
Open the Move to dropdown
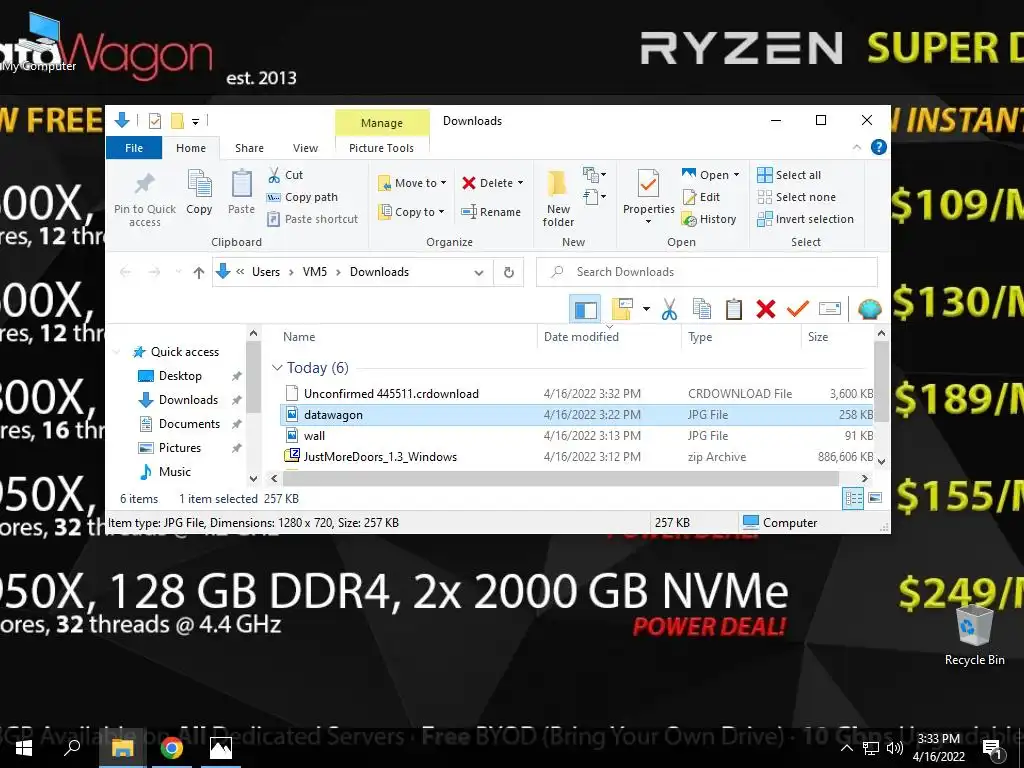click(x=412, y=183)
